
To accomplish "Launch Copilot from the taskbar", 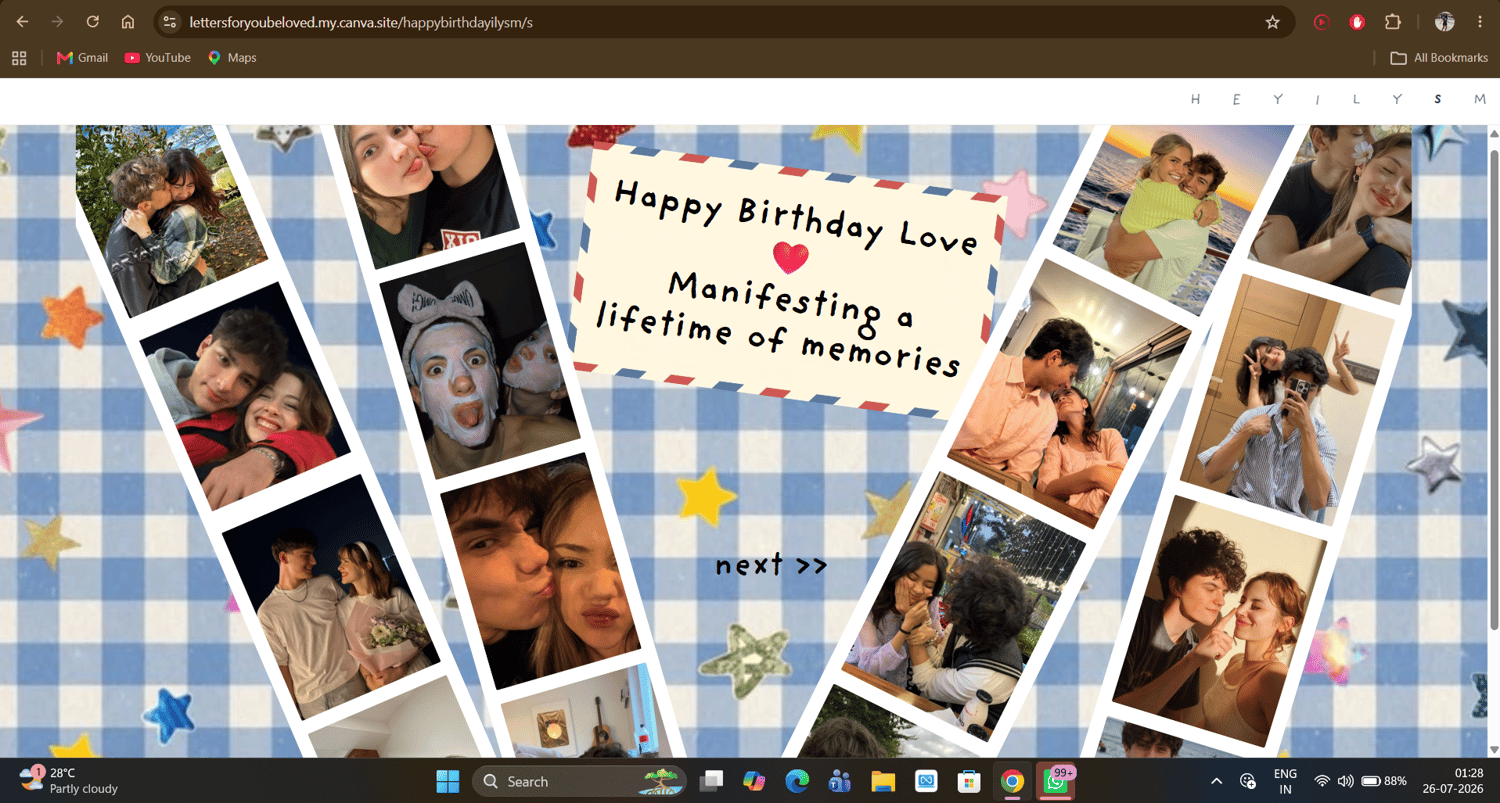I will click(x=754, y=781).
